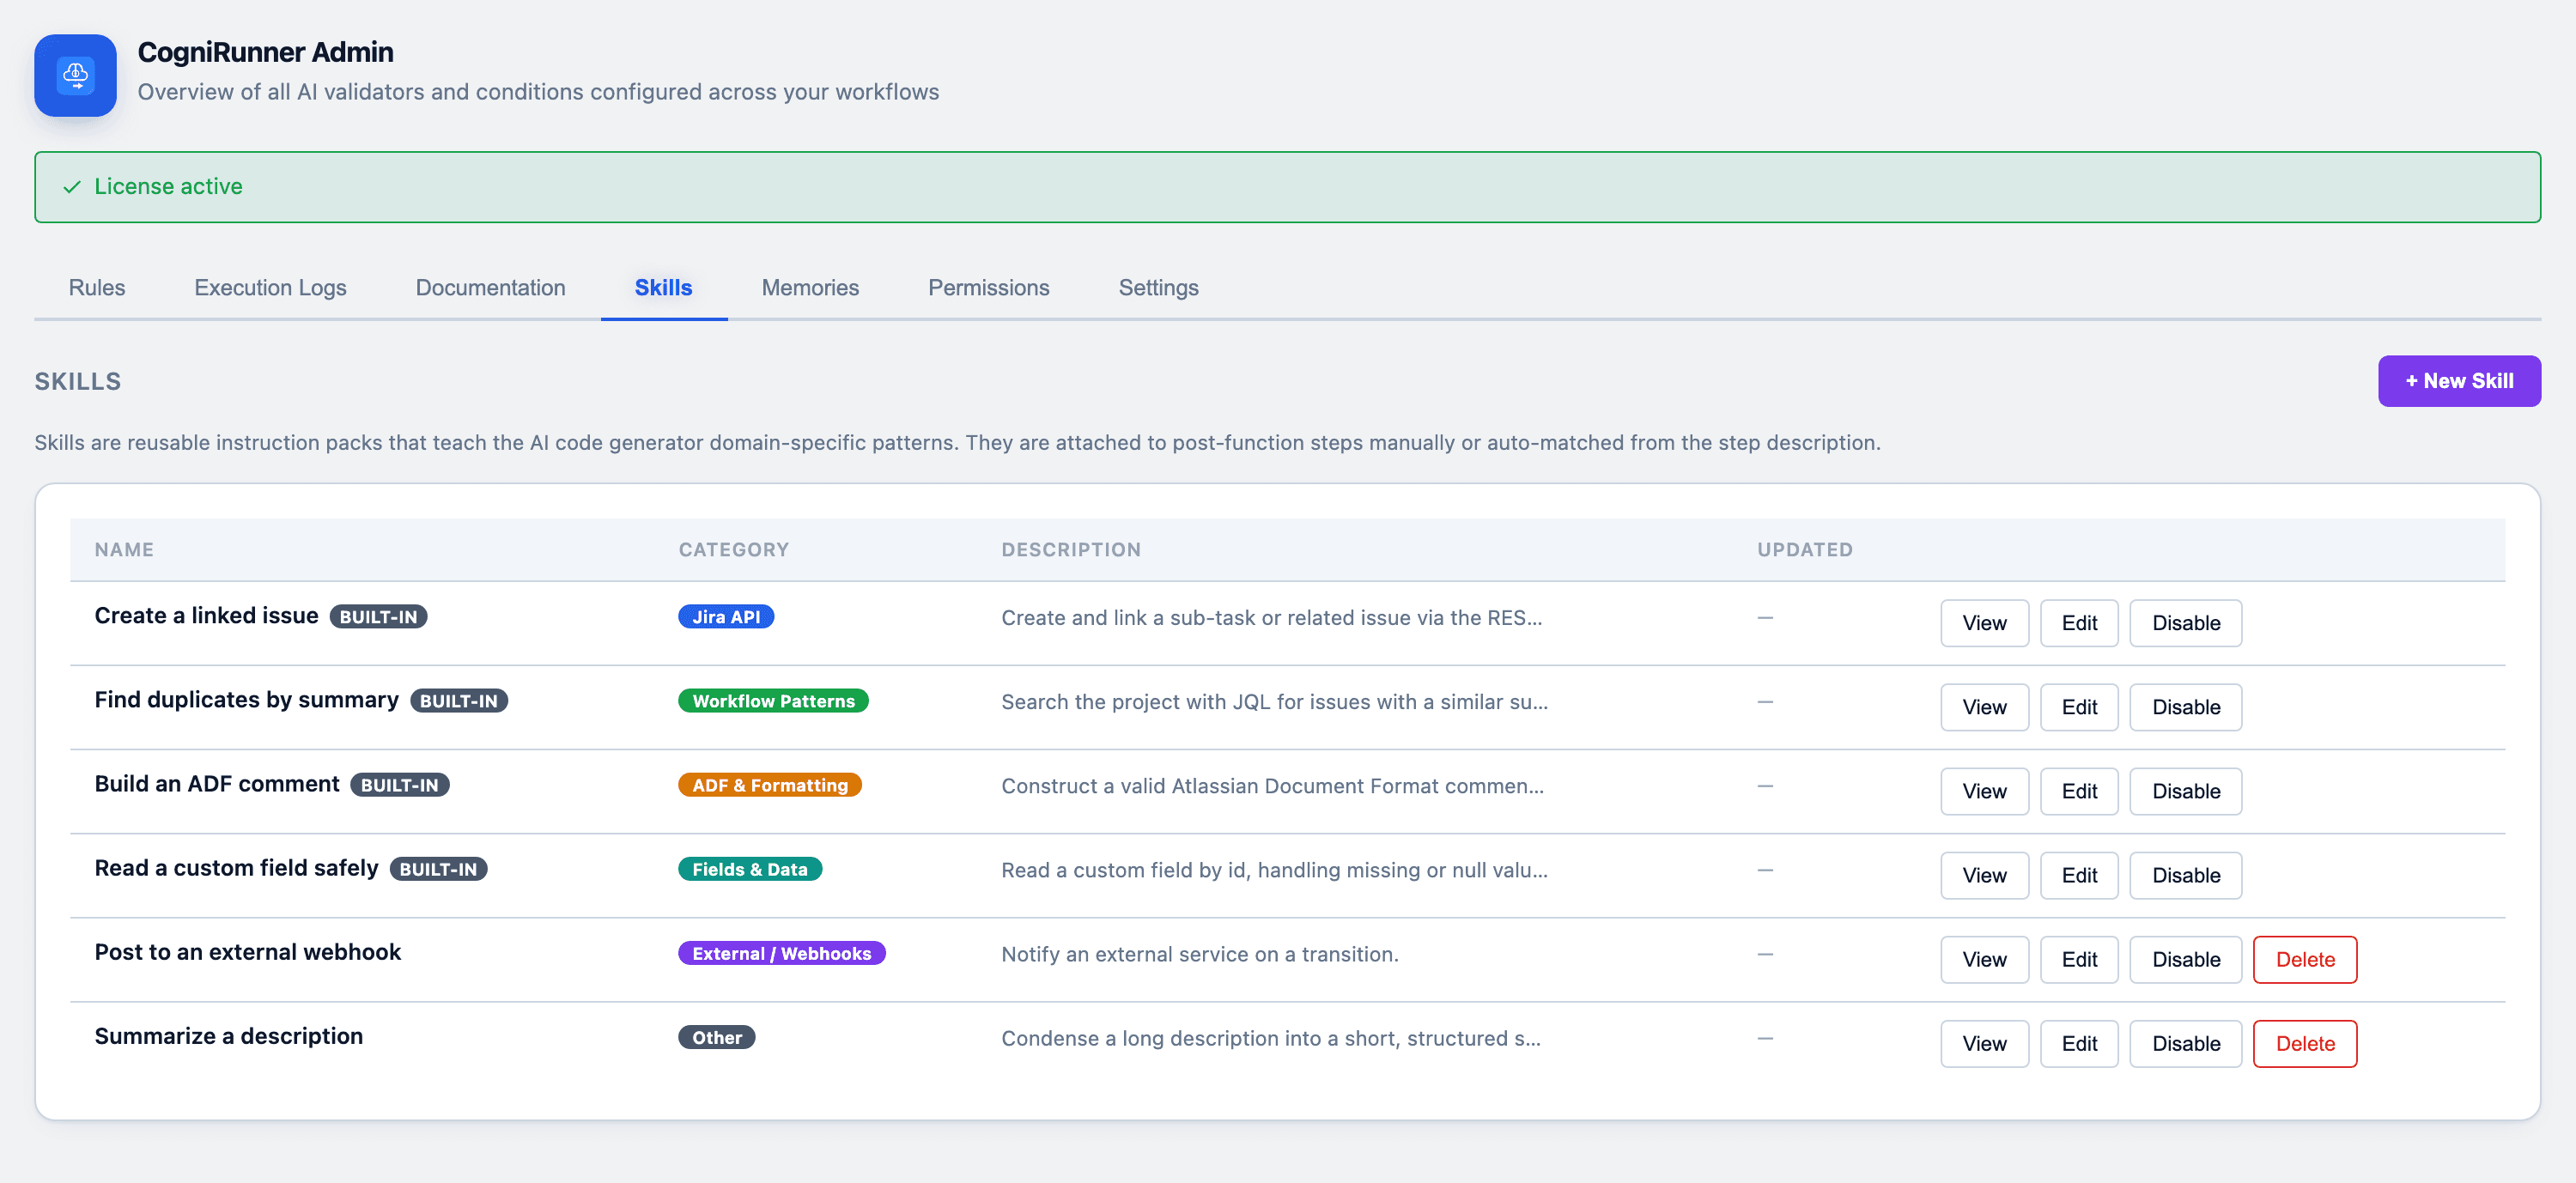The image size is (2576, 1183).
Task: Edit the Read a custom field safely skill
Action: pos(2079,875)
